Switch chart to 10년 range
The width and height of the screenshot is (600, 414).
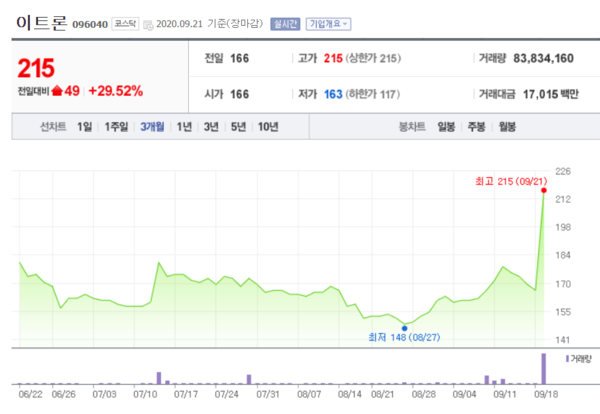pyautogui.click(x=268, y=127)
